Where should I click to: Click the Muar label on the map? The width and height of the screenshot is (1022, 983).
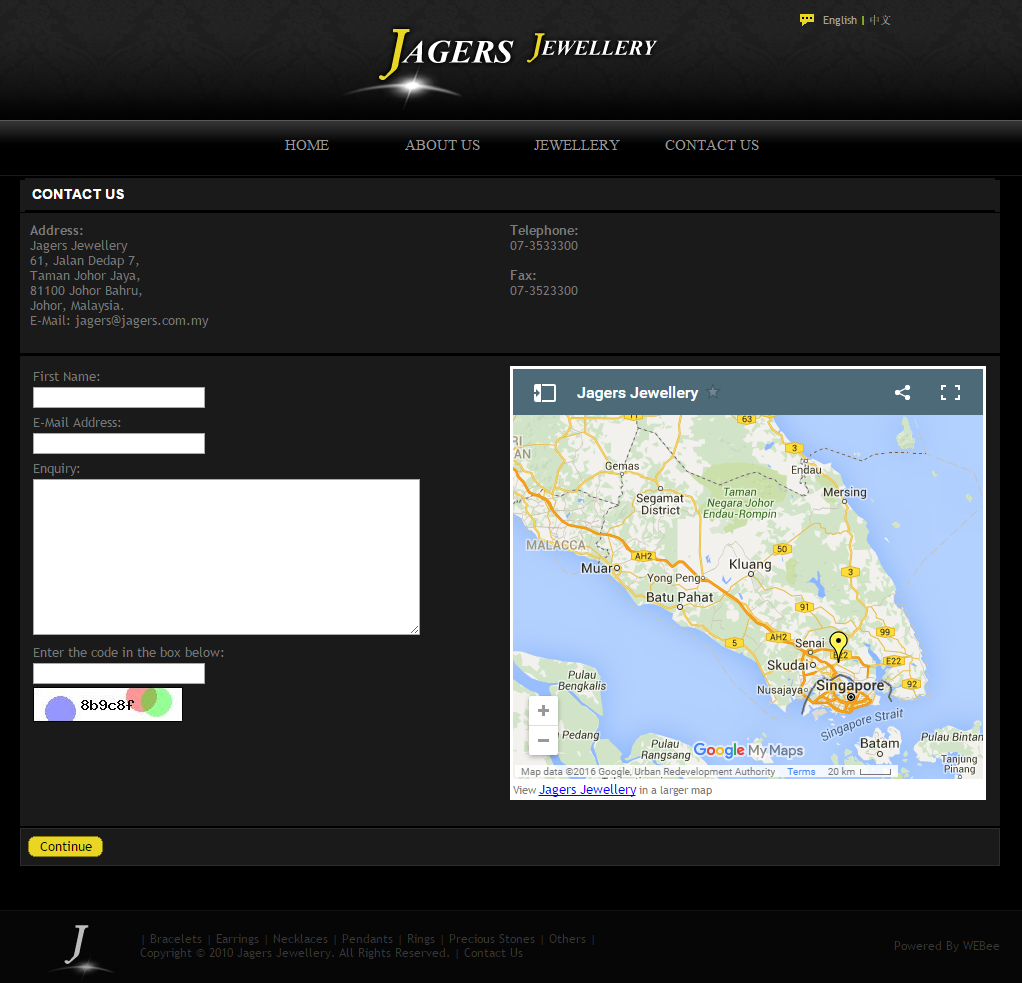click(x=596, y=568)
